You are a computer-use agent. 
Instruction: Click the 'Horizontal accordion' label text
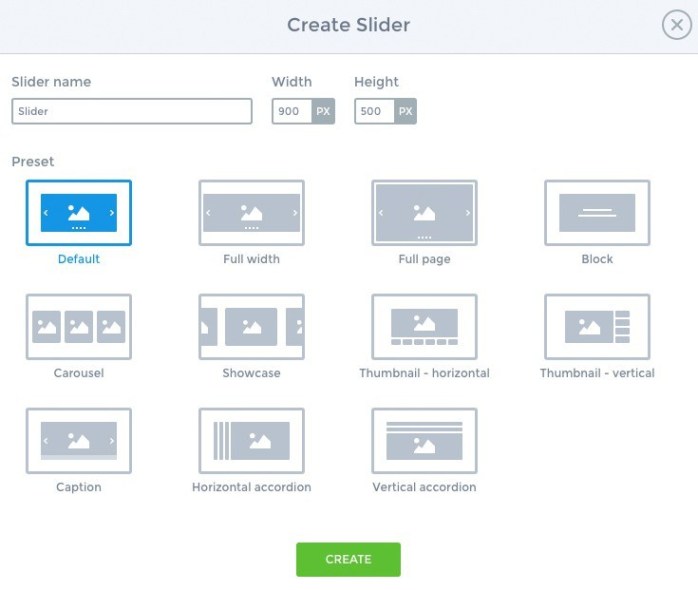coord(252,487)
